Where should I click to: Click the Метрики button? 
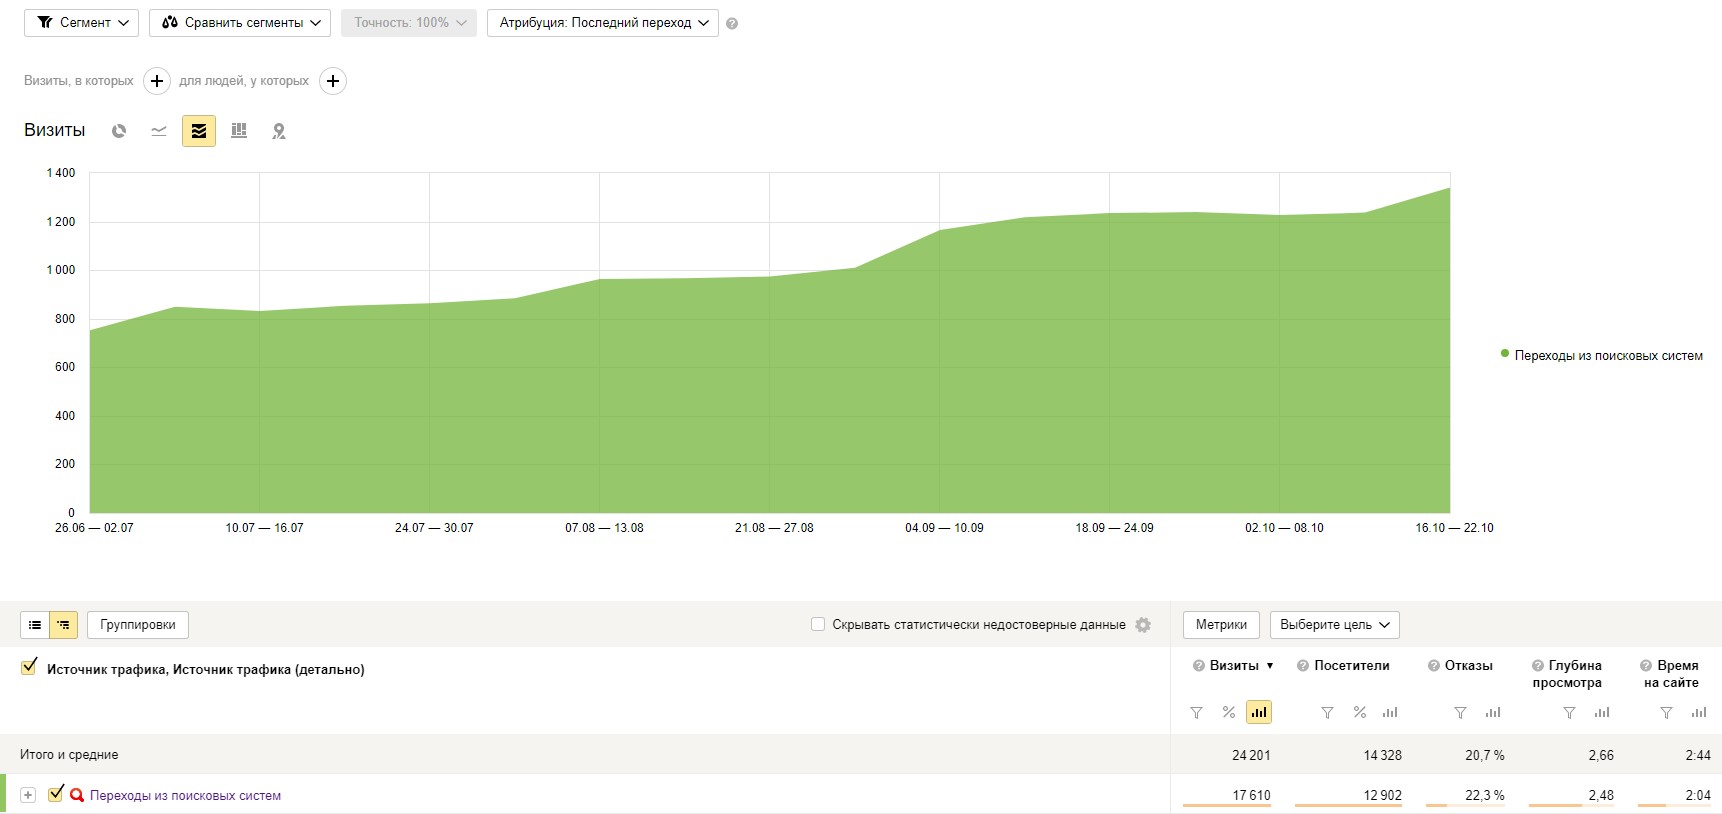pyautogui.click(x=1221, y=625)
